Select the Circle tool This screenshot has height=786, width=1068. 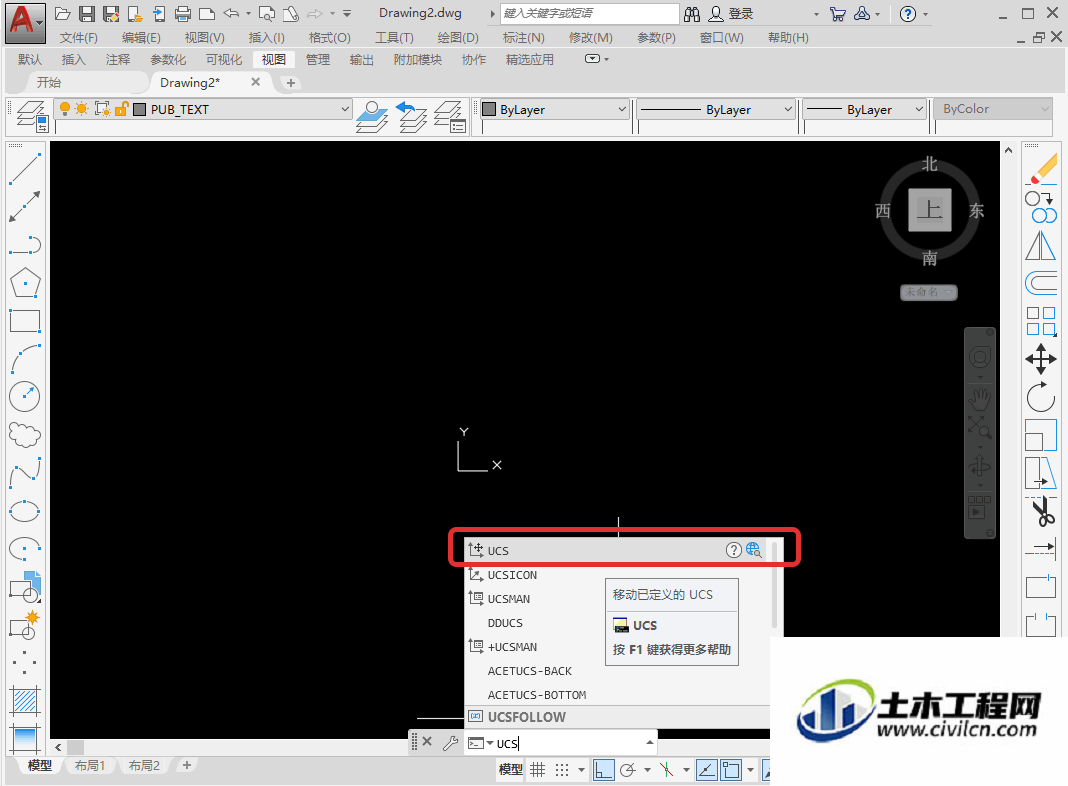pos(25,396)
